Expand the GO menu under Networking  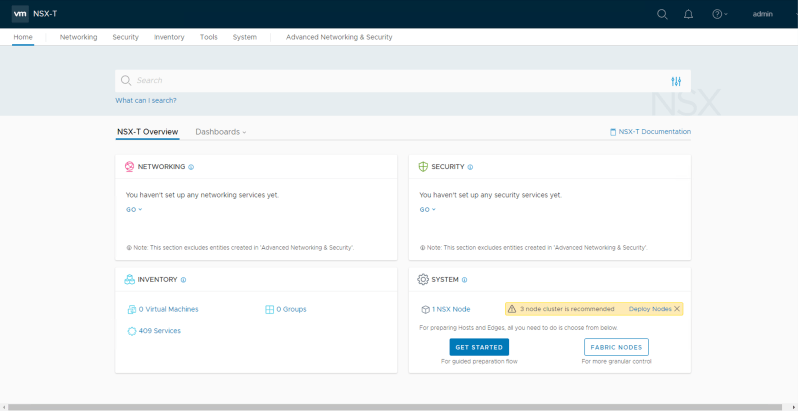pos(134,210)
